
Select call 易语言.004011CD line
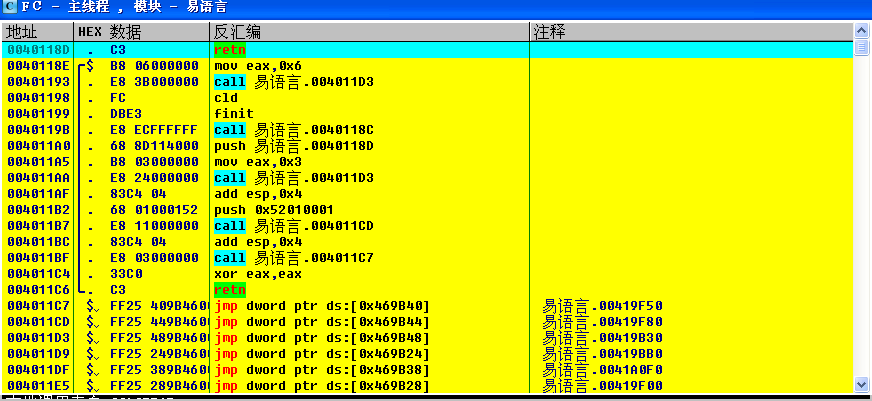click(294, 226)
